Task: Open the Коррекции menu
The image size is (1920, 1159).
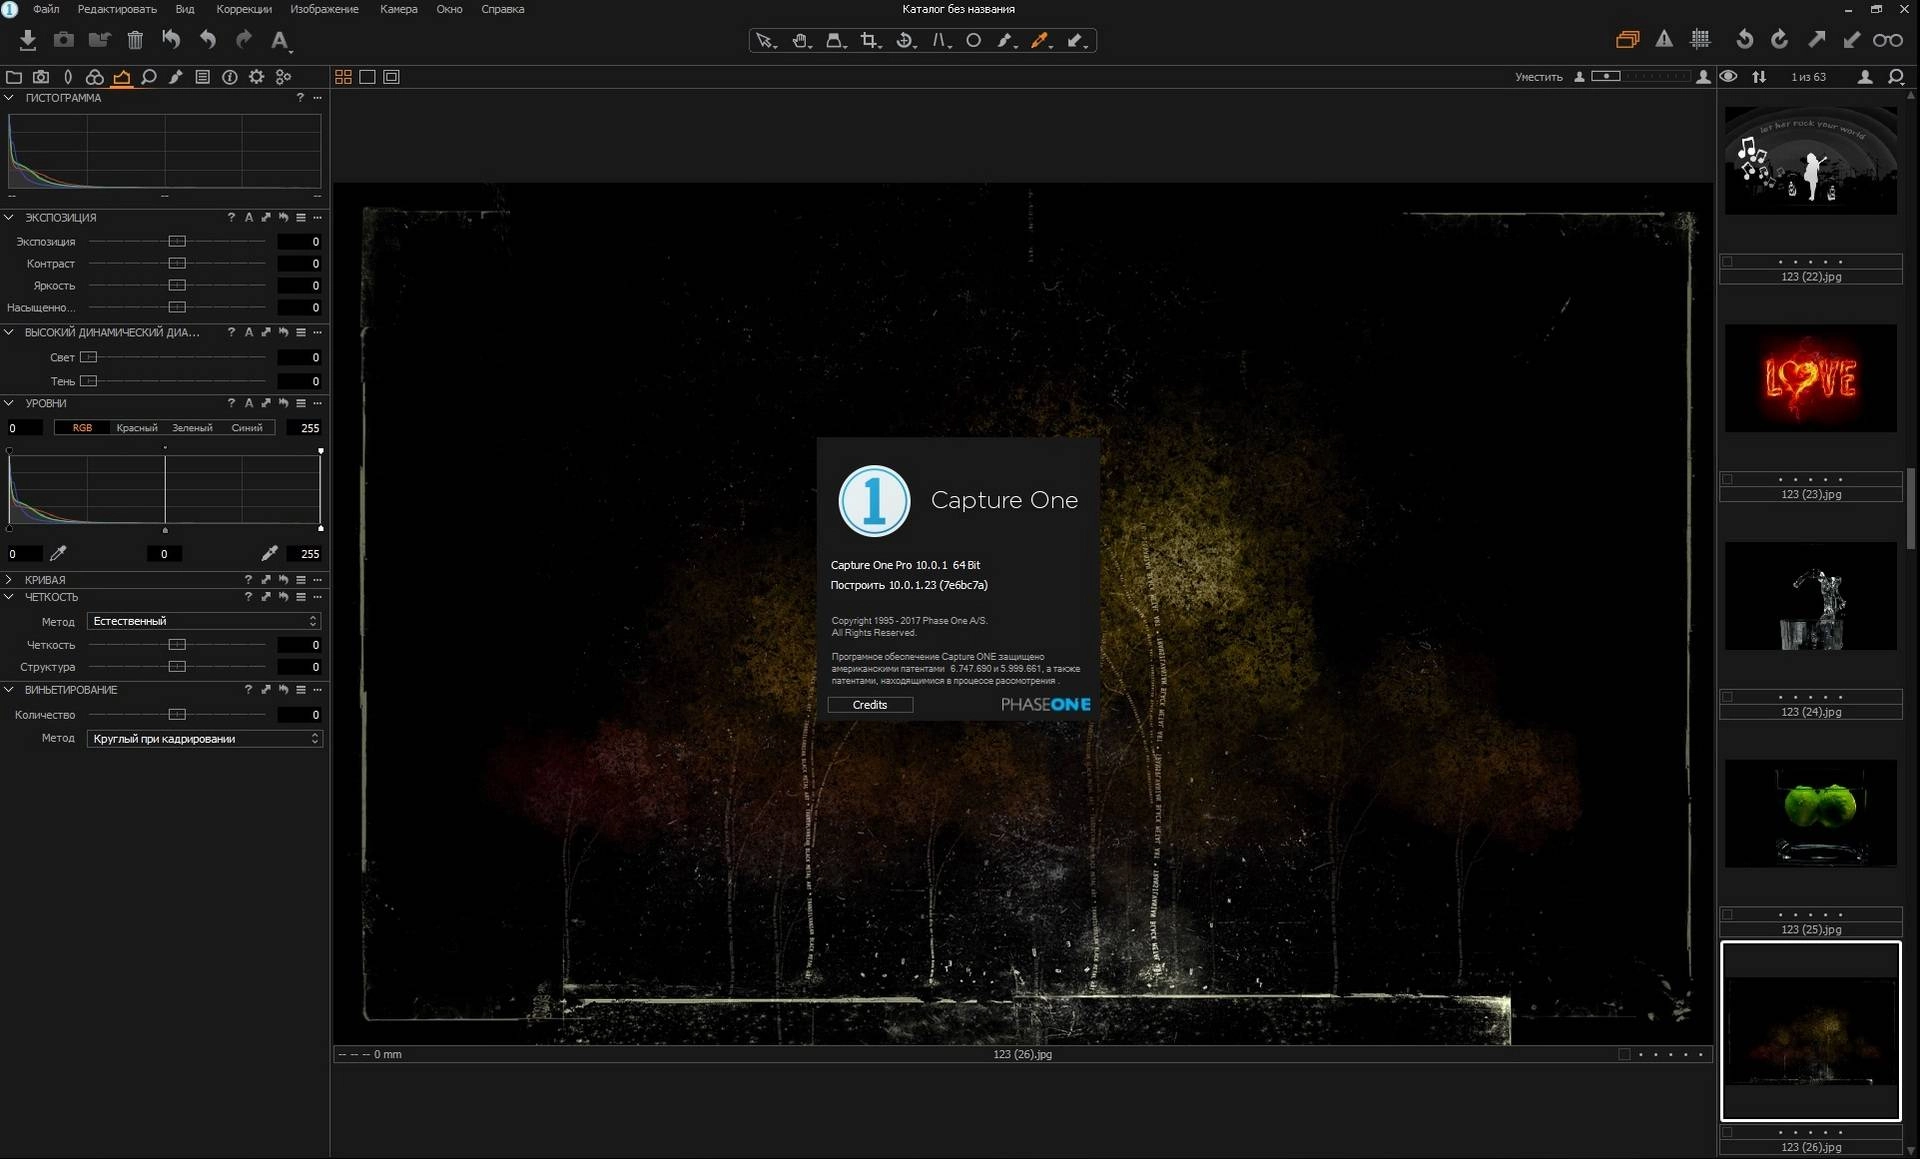Action: 244,9
